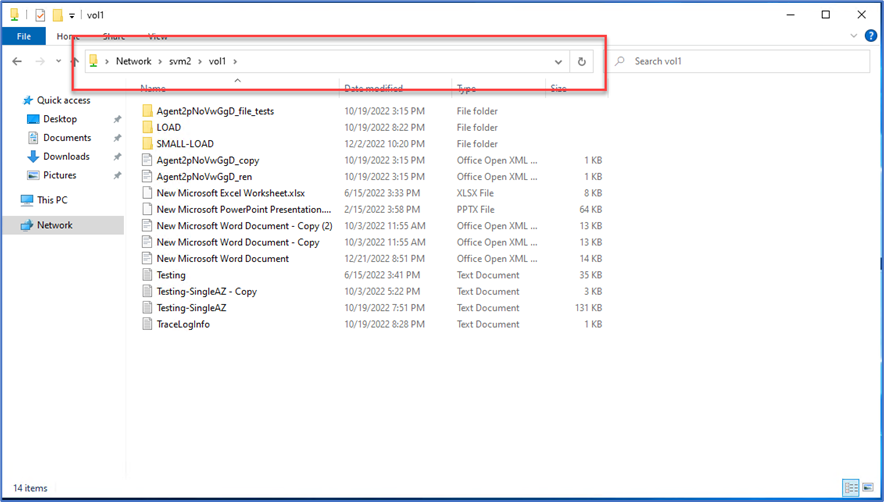Screen dimensions: 884x502
Task: Select New Microsoft Excel Worksheet.xlsx file
Action: click(x=230, y=192)
